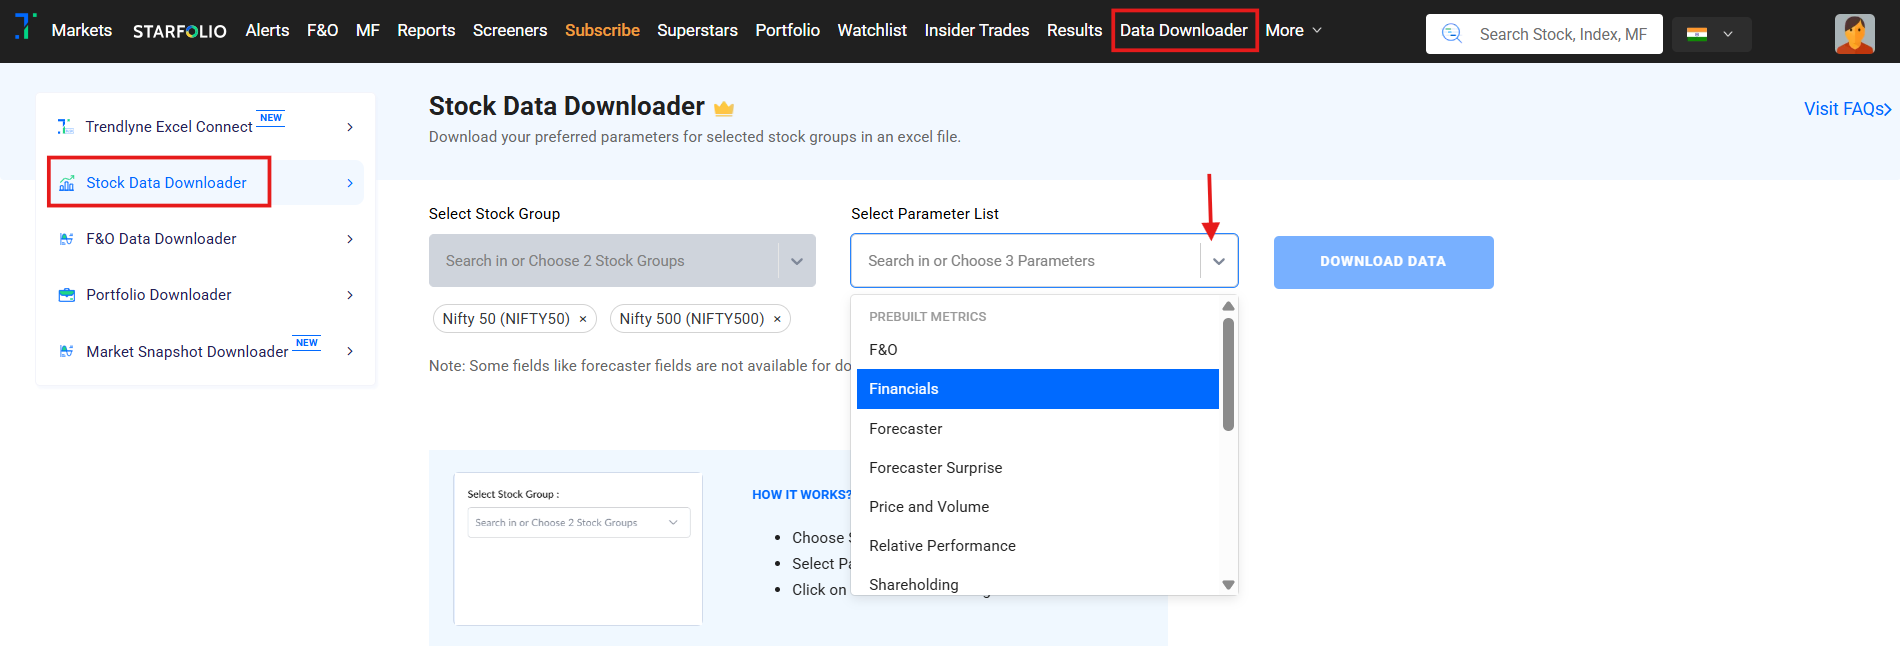The image size is (1900, 646).
Task: Click the Download Data button
Action: tap(1383, 262)
